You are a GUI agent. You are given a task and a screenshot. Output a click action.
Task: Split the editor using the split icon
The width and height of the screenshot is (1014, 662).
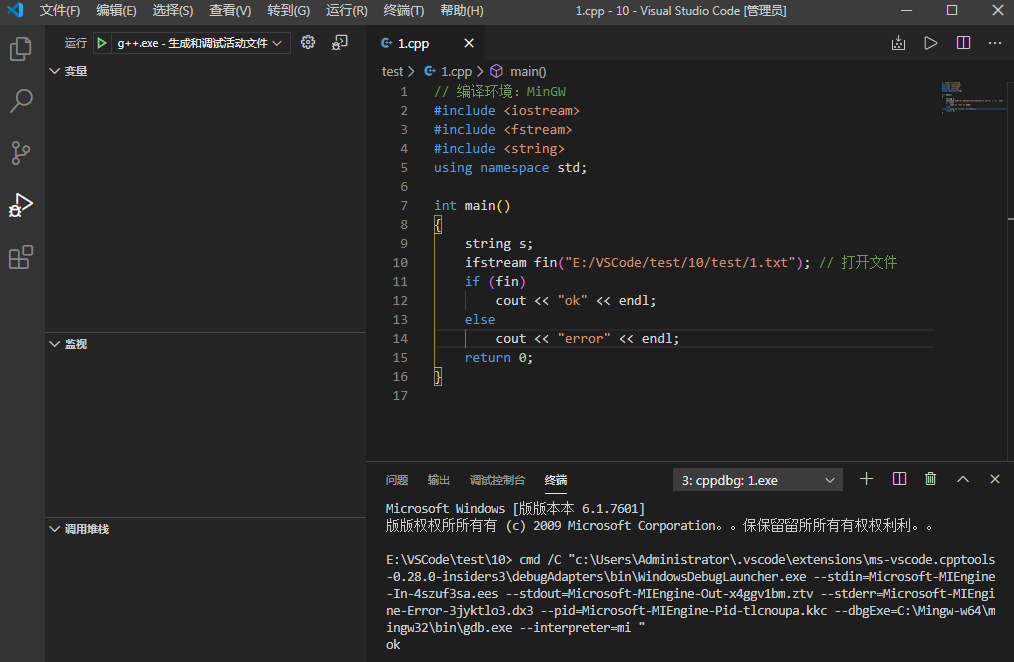[964, 43]
